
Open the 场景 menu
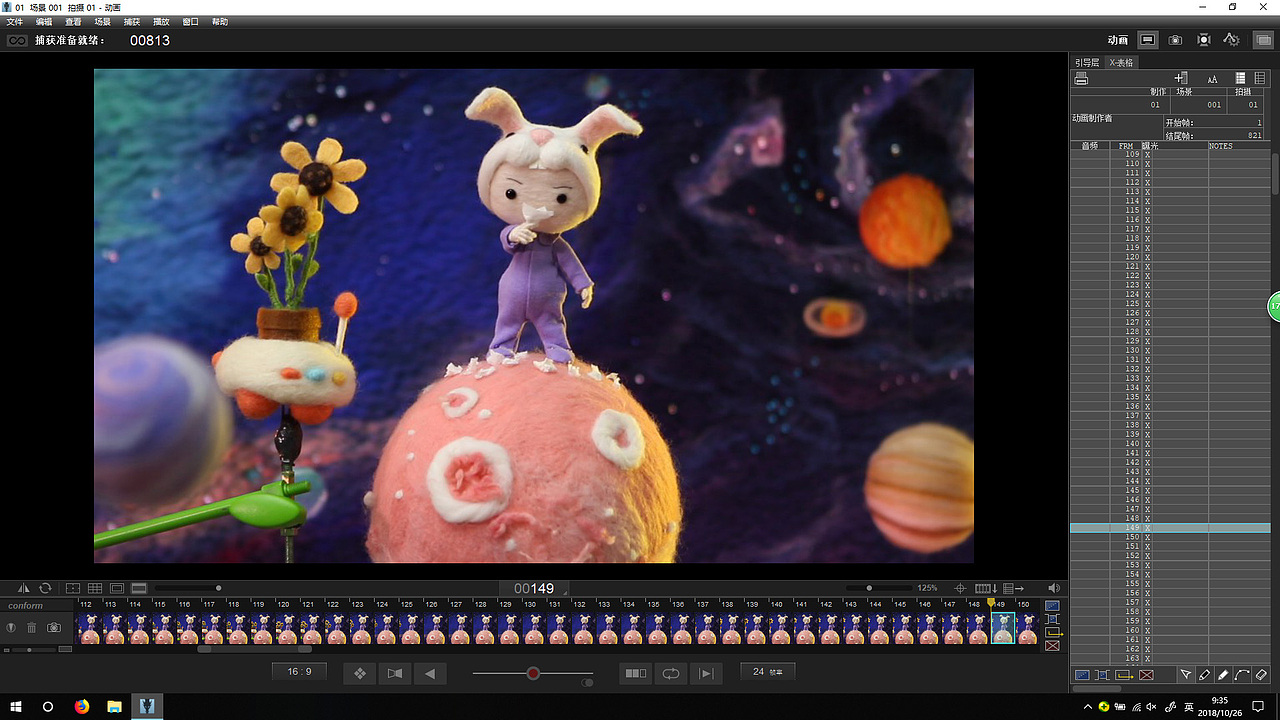coord(102,22)
